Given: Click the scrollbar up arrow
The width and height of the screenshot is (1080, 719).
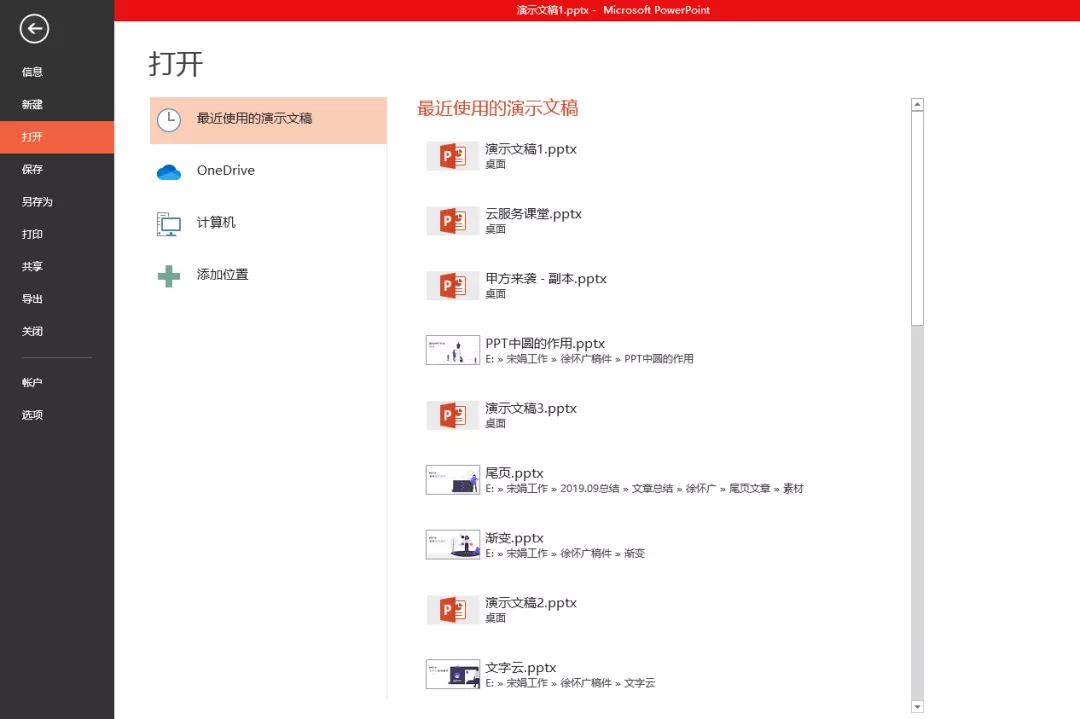Looking at the screenshot, I should click(917, 105).
